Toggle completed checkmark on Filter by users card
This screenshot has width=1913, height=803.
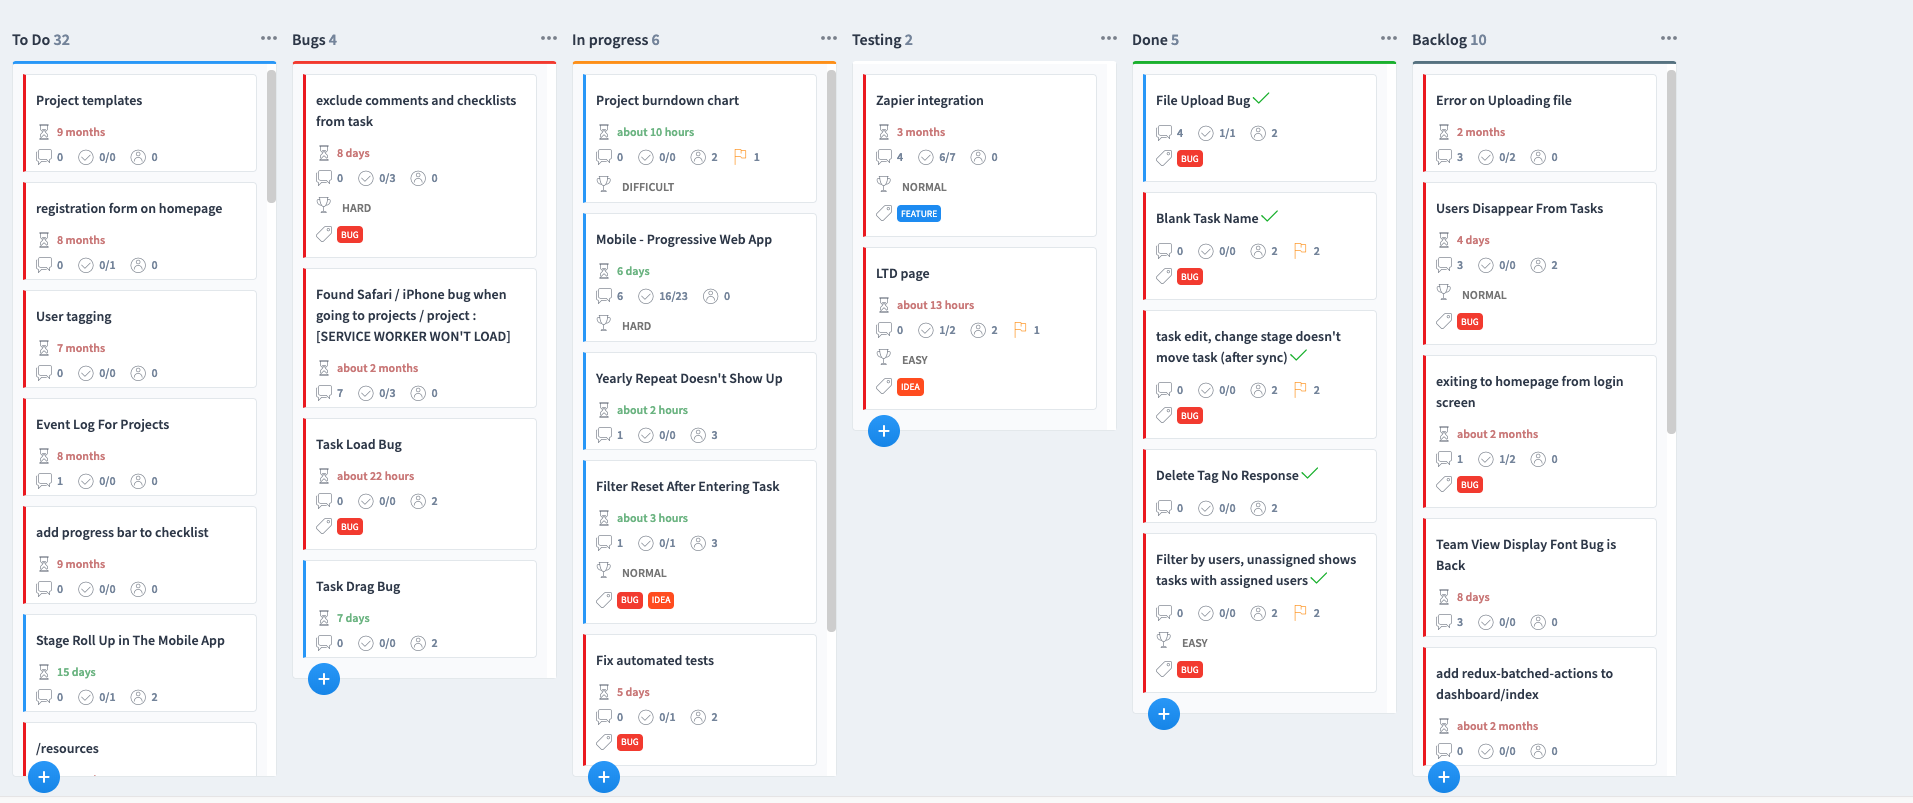point(1319,579)
